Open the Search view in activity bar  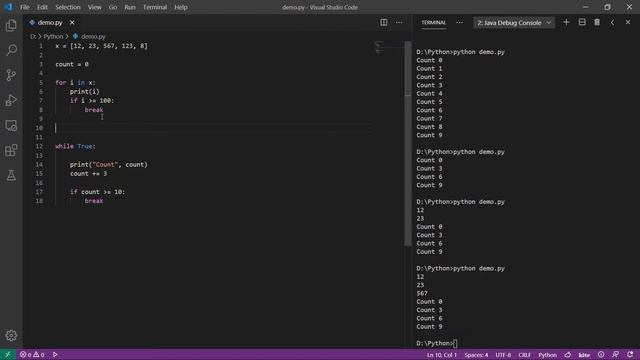(x=11, y=50)
